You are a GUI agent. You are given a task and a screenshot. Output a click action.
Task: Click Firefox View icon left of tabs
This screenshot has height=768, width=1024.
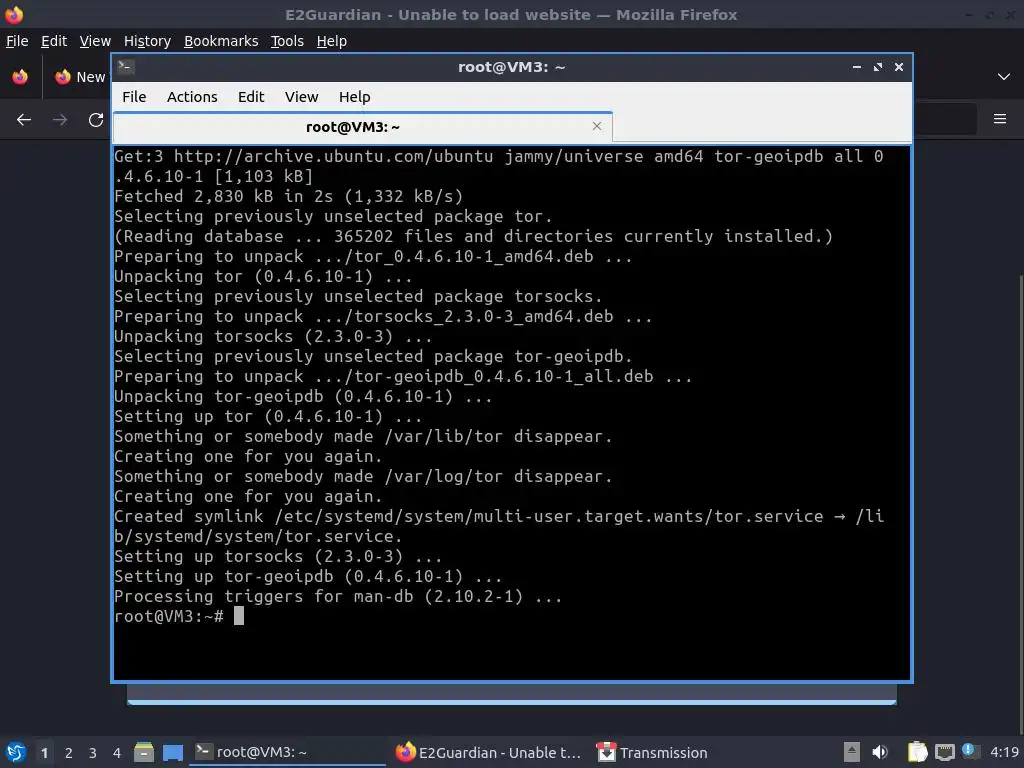tap(20, 76)
